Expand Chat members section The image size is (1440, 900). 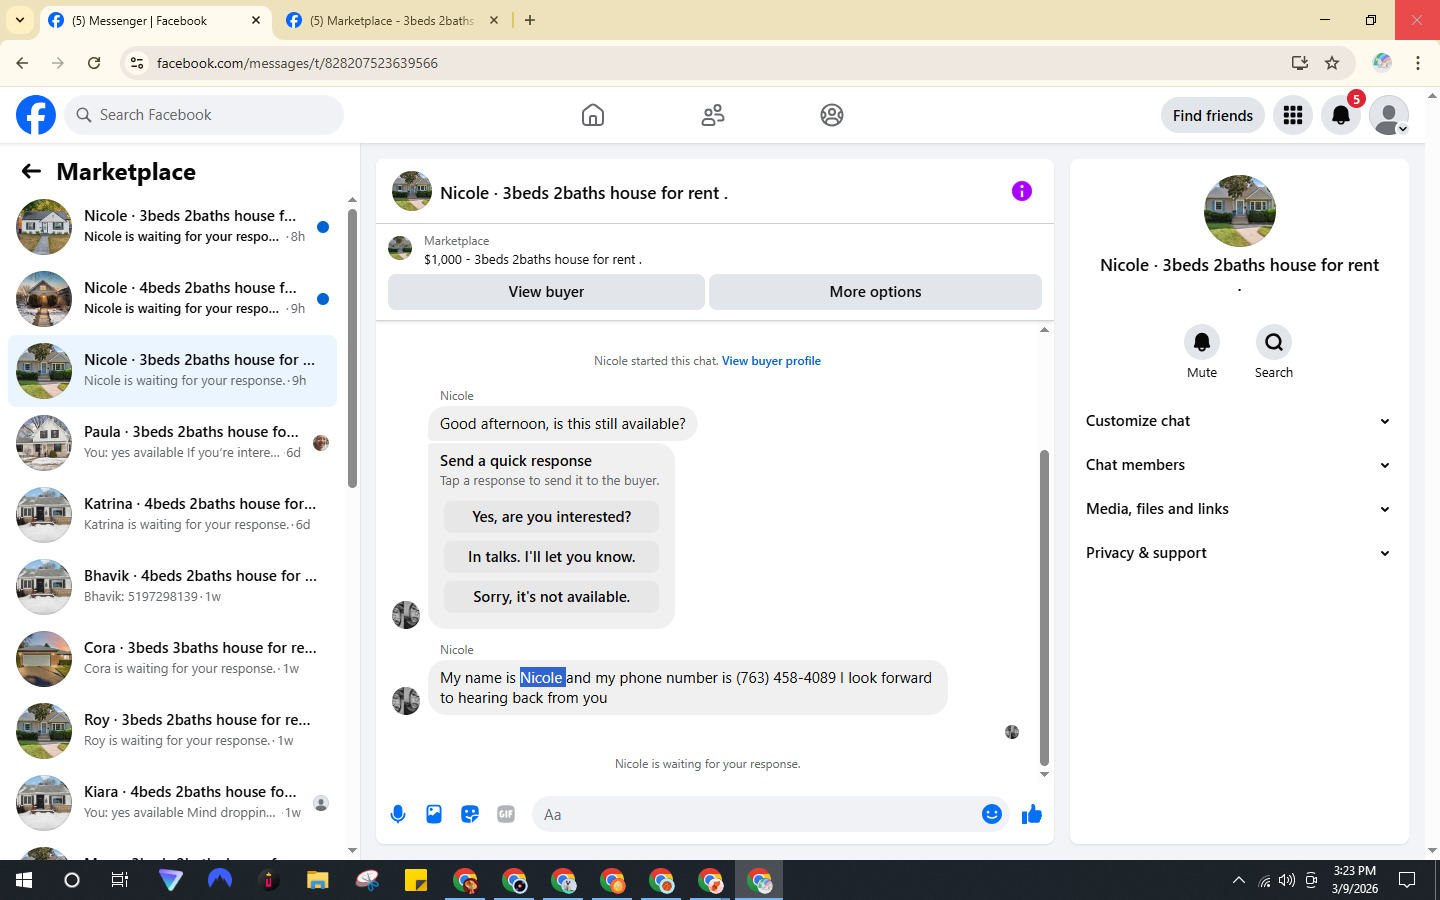pyautogui.click(x=1238, y=465)
